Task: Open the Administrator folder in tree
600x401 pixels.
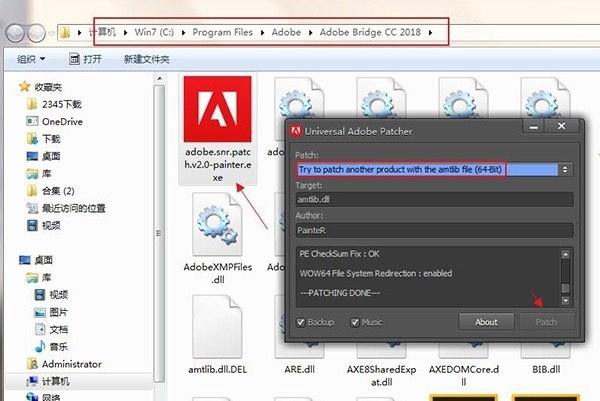Action: [x=64, y=364]
